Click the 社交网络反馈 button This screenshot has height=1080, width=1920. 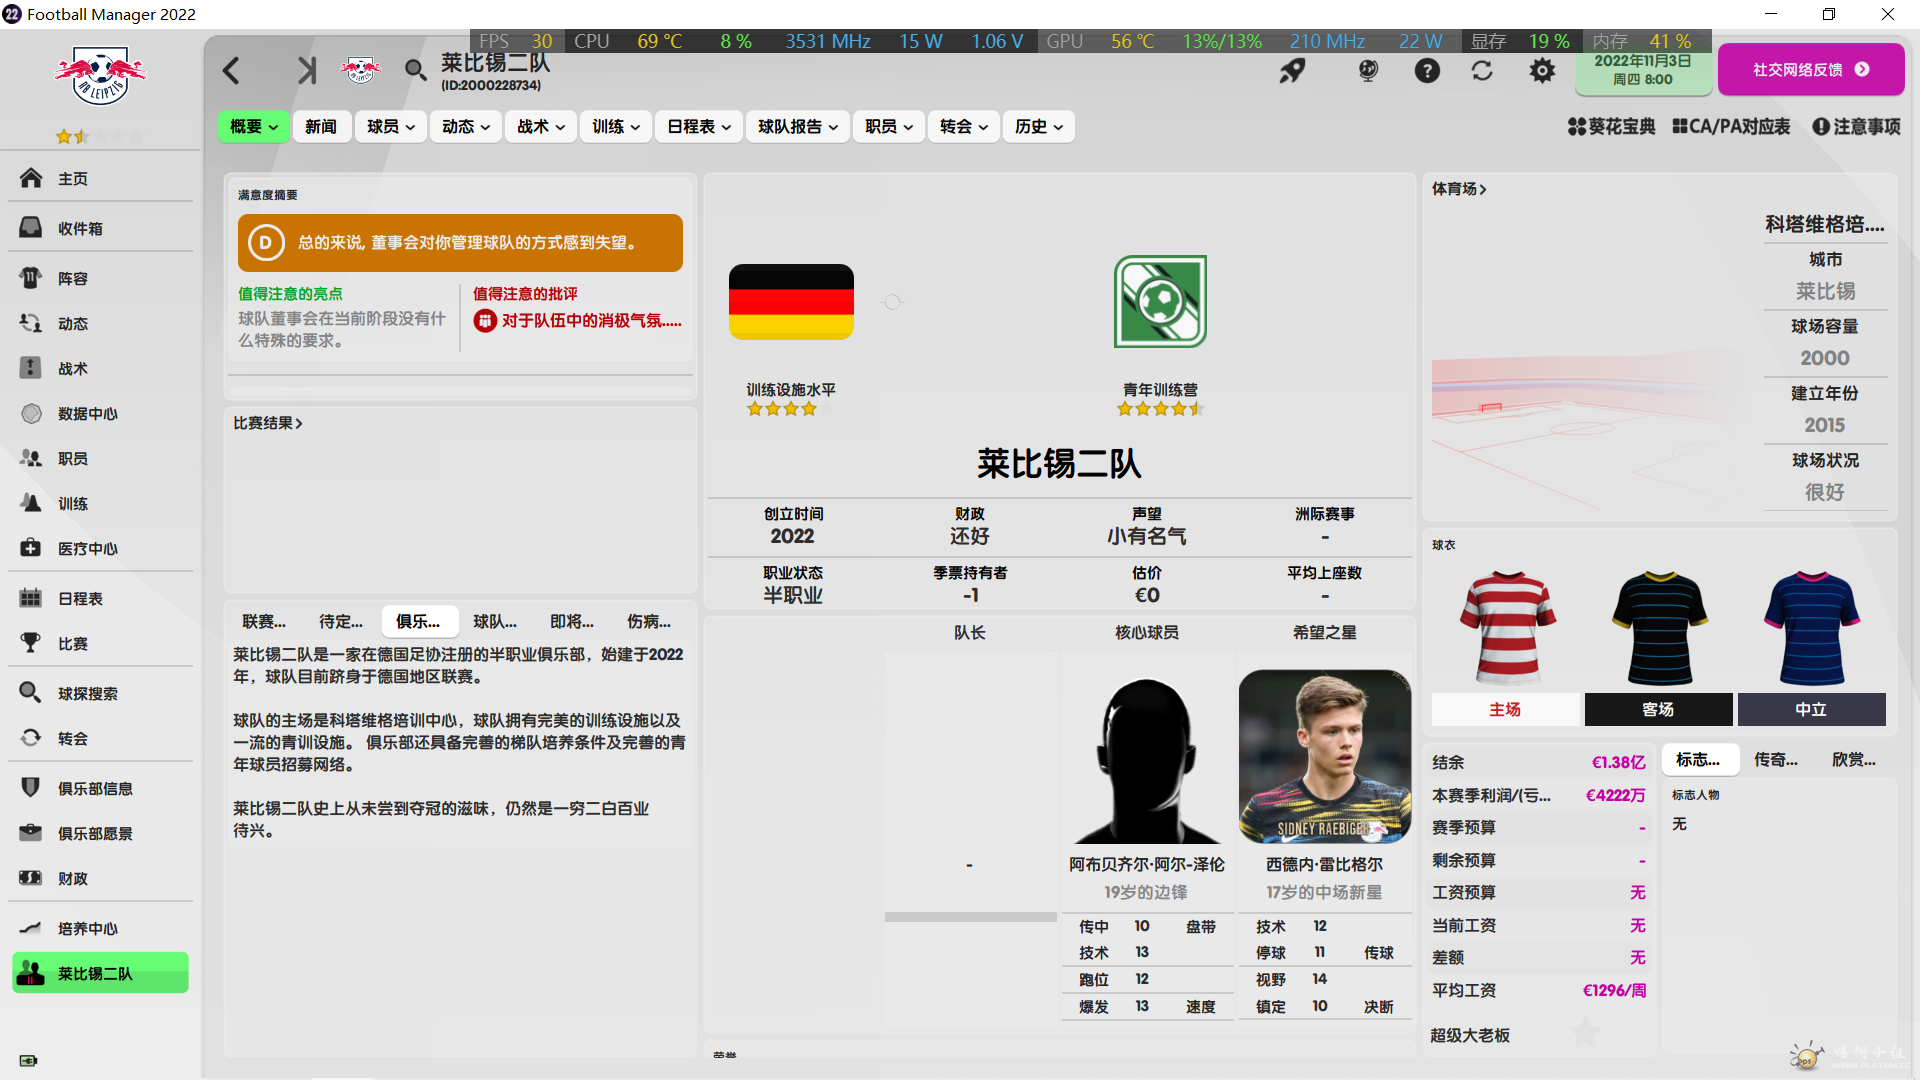pos(1811,69)
